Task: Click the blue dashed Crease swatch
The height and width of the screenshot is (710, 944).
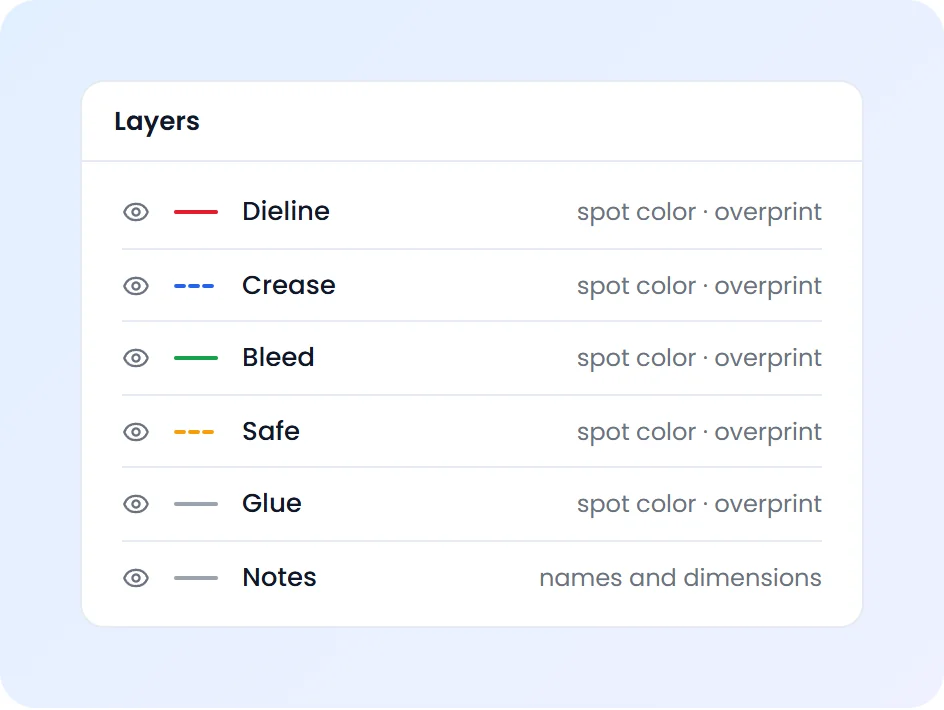Action: click(194, 285)
